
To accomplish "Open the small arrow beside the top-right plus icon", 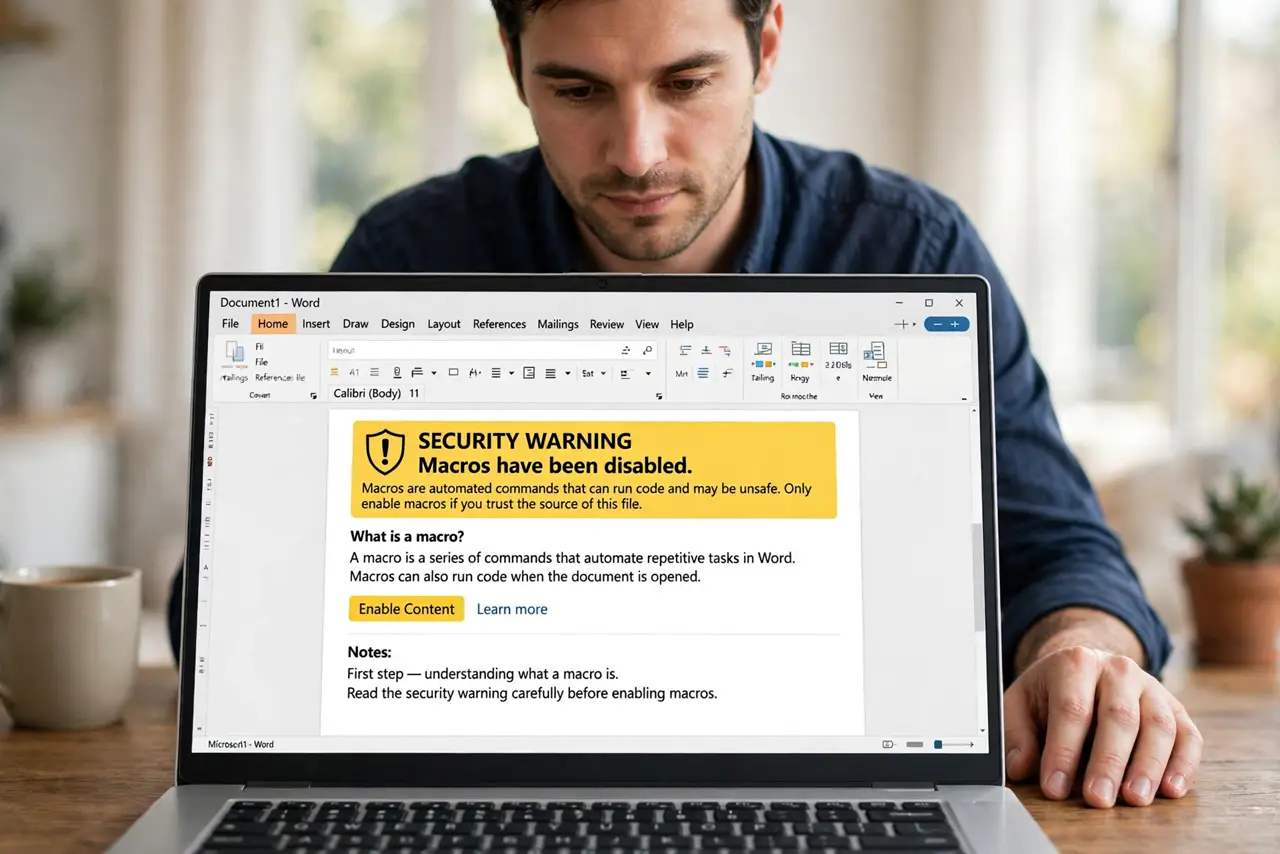I will point(913,324).
